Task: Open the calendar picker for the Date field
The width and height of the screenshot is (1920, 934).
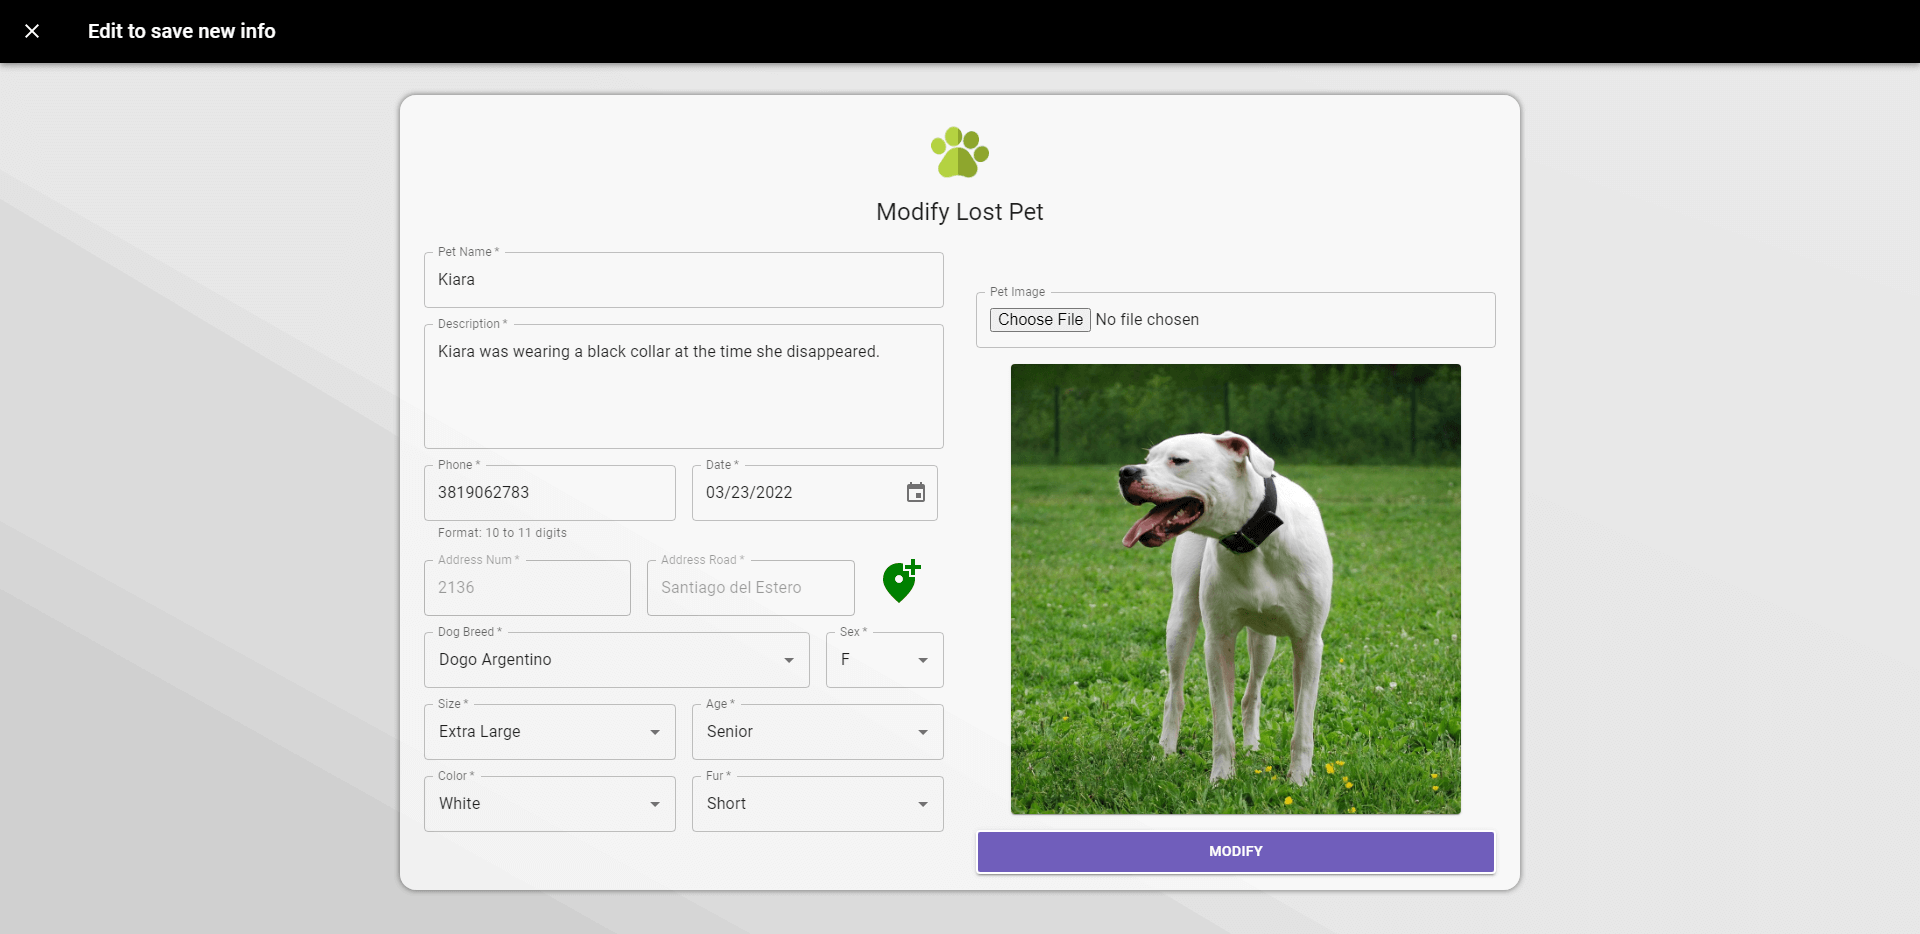Action: pos(914,492)
